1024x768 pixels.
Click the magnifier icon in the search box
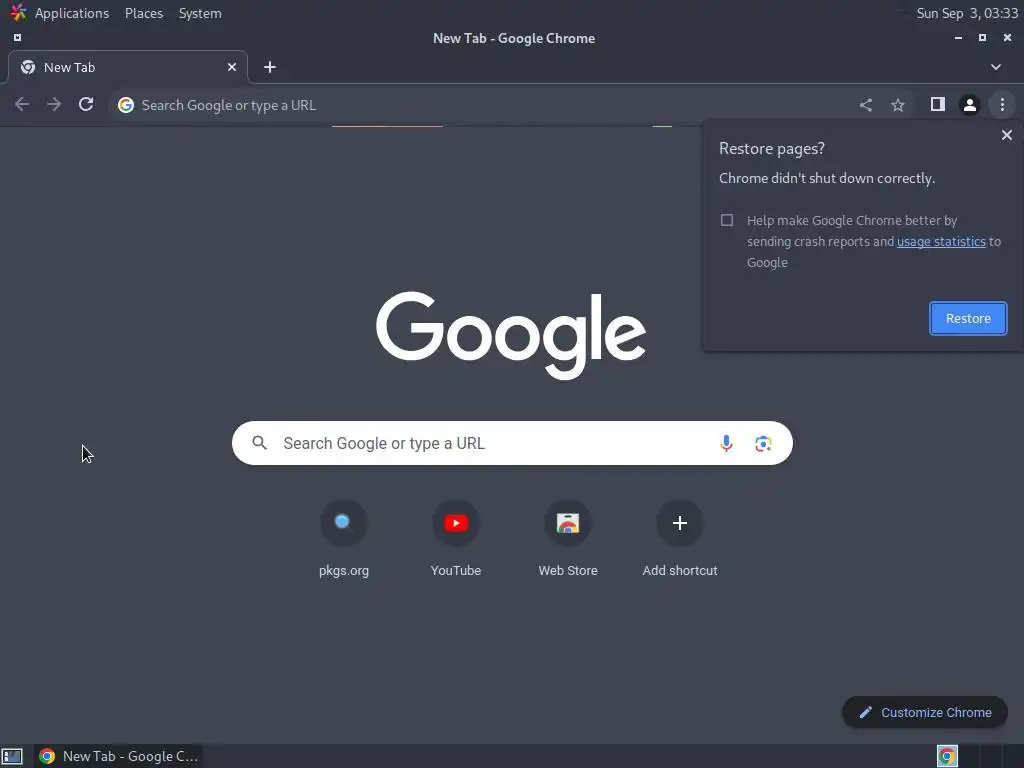coord(259,443)
